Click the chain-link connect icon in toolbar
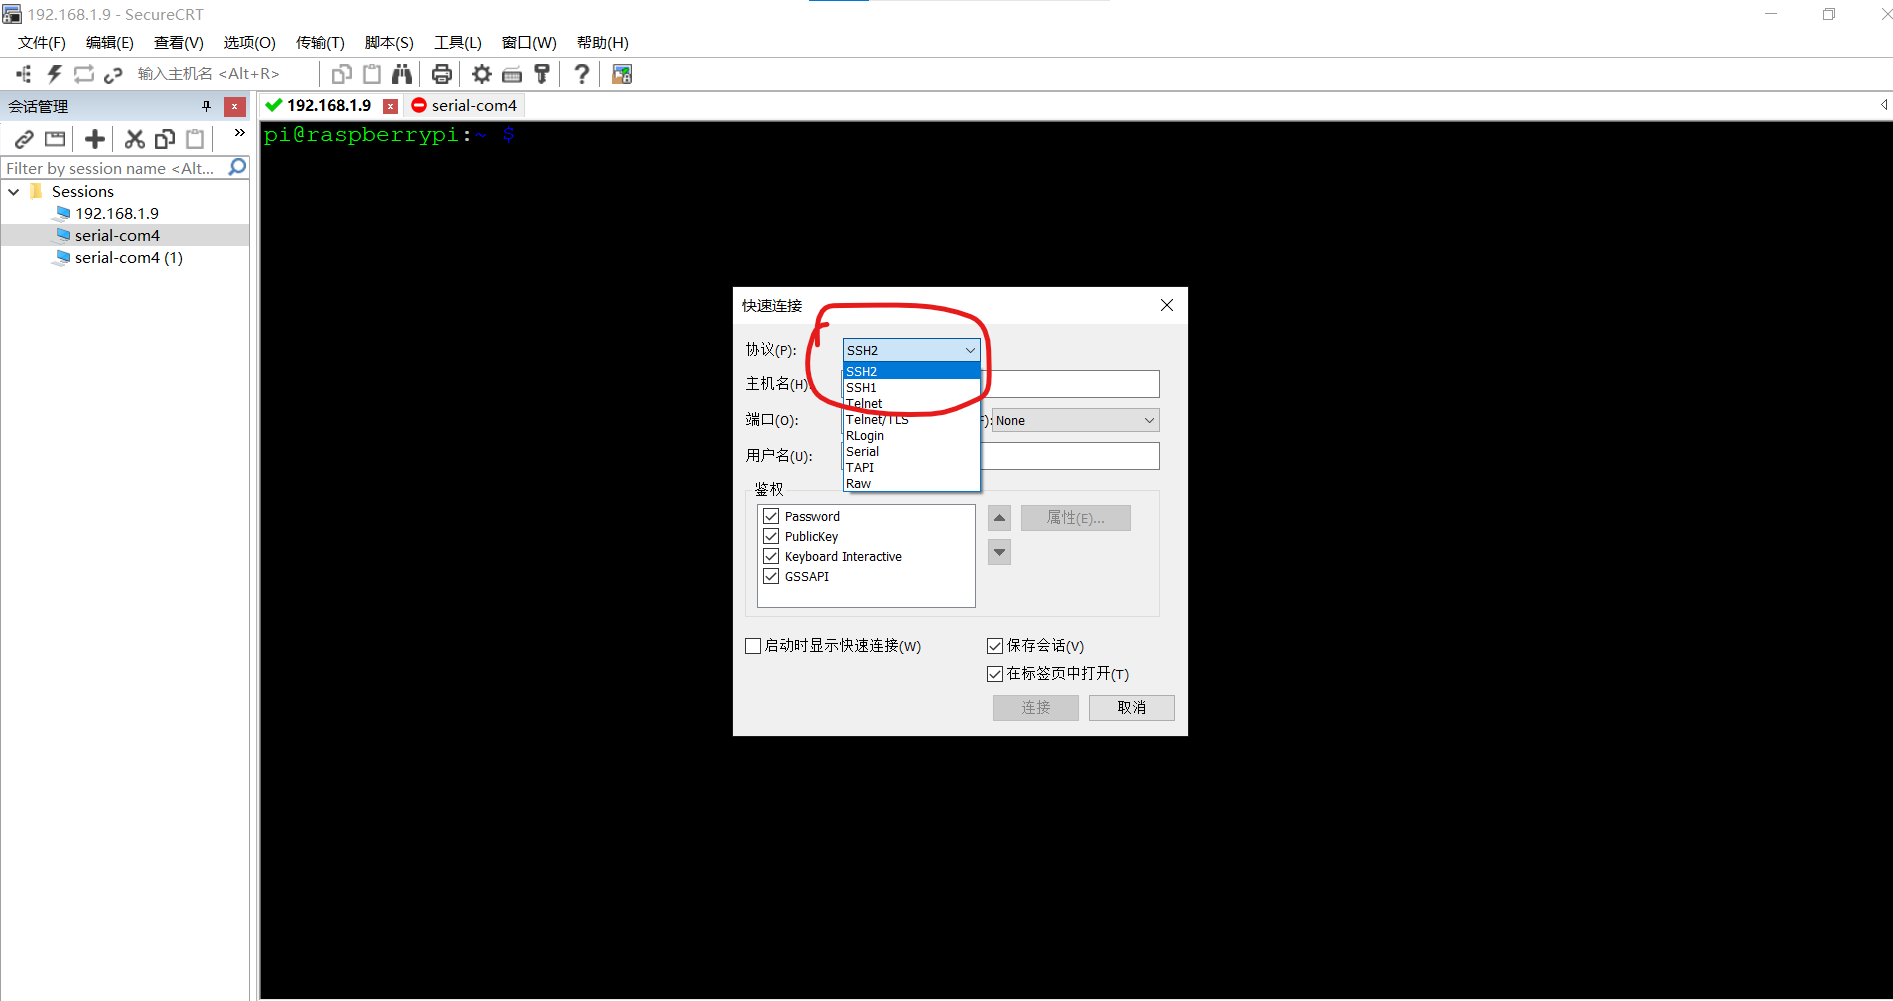This screenshot has height=1001, width=1893. click(113, 74)
